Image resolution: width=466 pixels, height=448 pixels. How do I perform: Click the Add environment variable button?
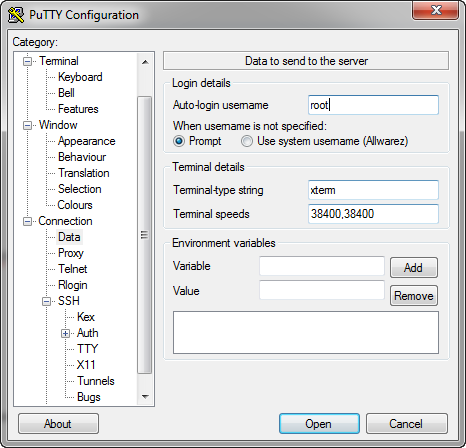[414, 267]
